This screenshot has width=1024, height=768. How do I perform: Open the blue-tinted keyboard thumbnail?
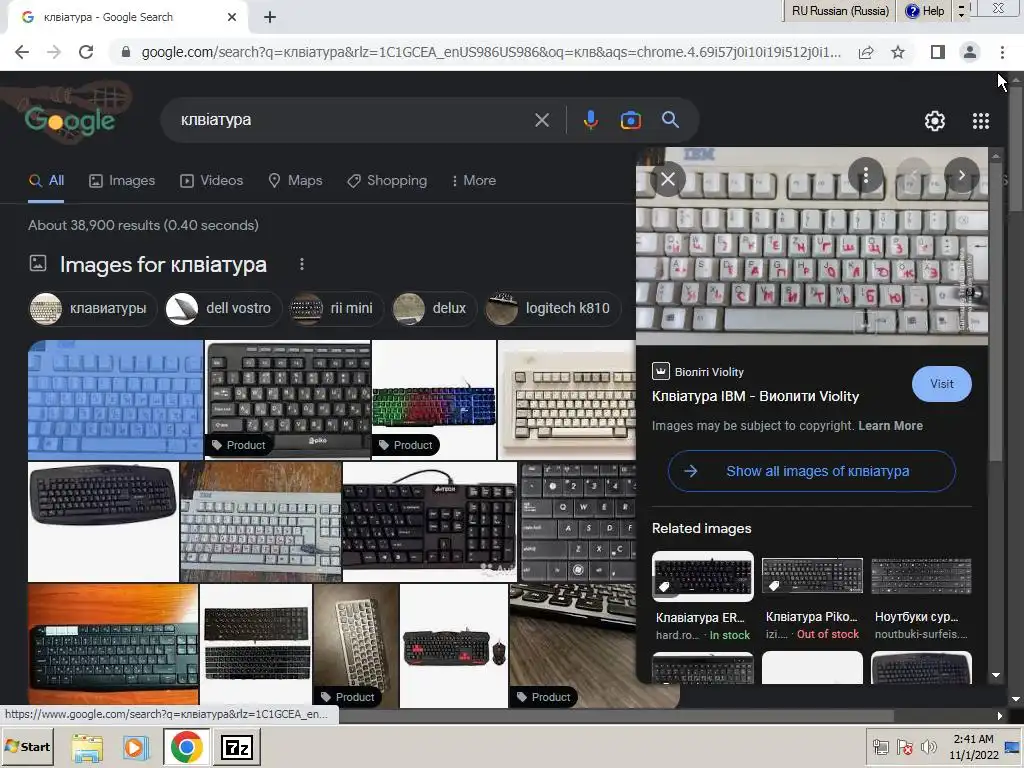(x=116, y=400)
